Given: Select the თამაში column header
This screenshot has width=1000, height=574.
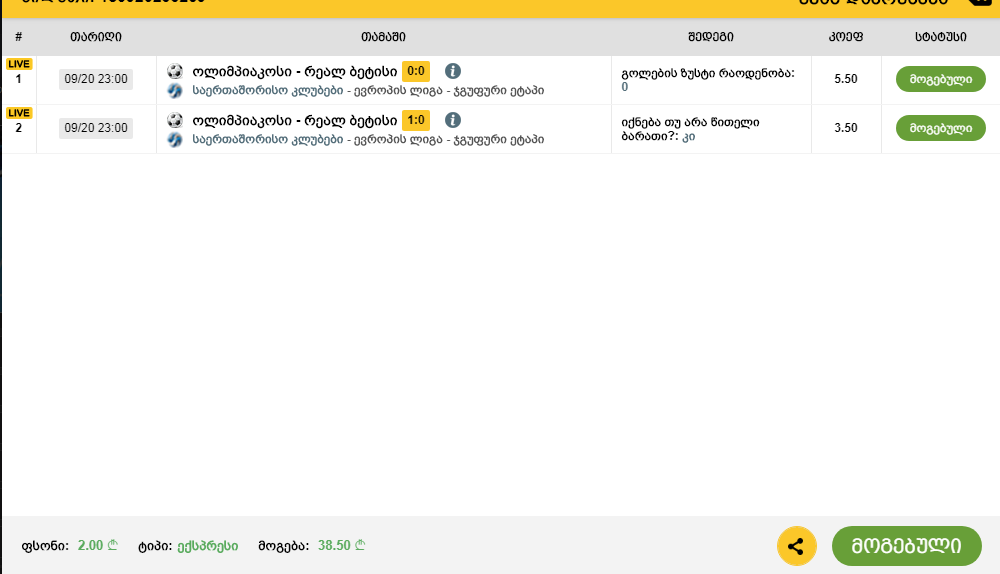Looking at the screenshot, I should [x=383, y=37].
